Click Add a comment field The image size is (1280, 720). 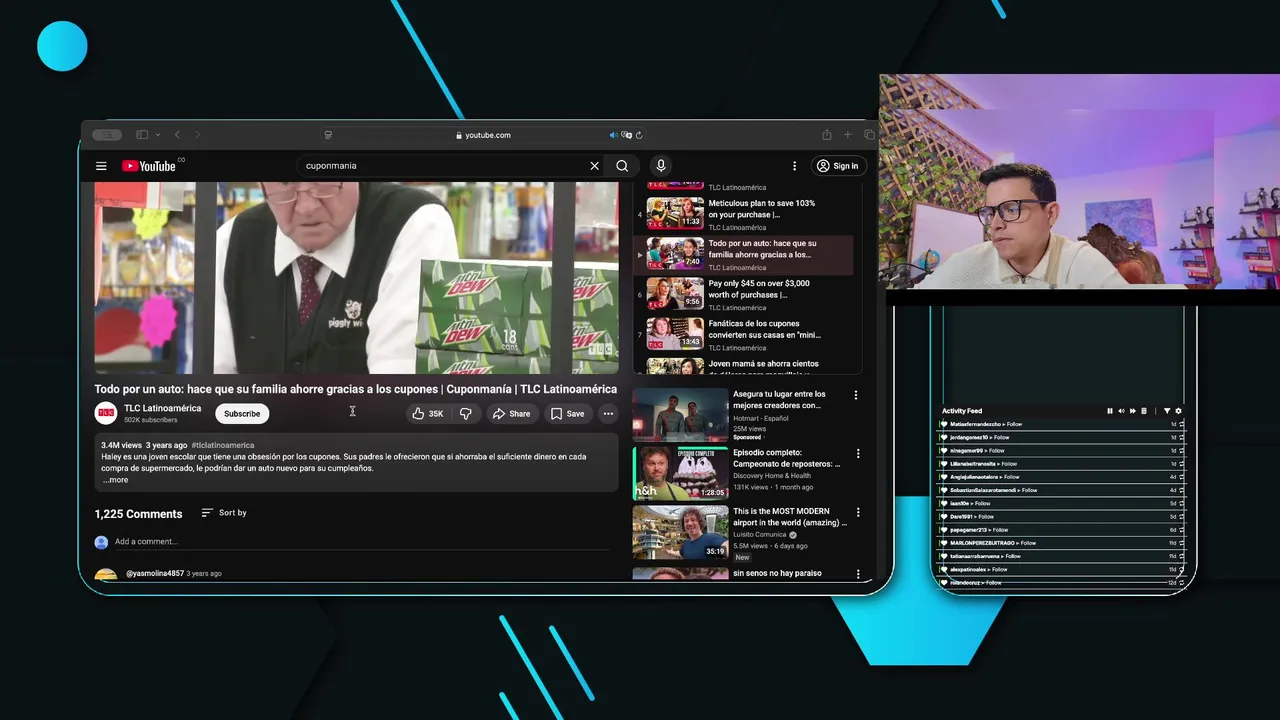point(364,542)
